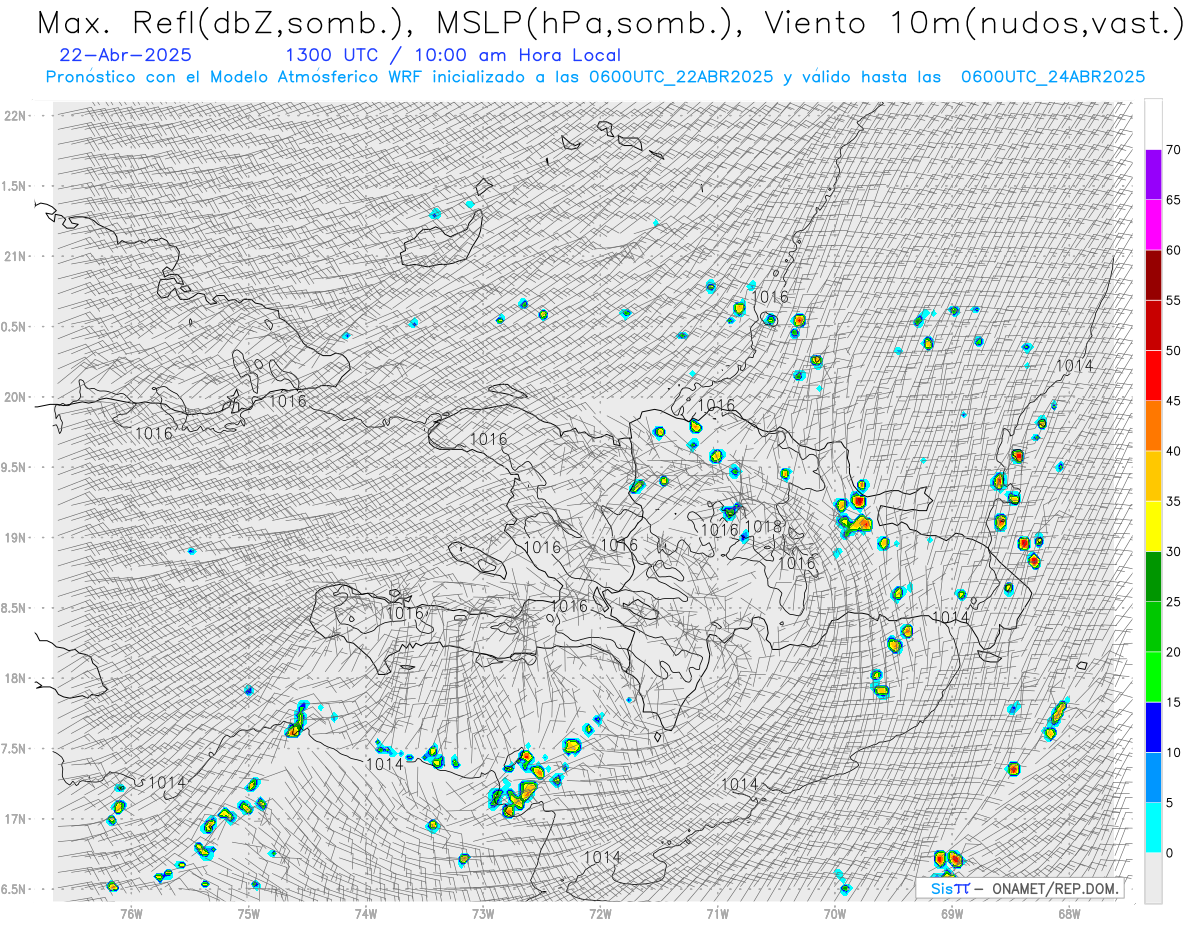The height and width of the screenshot is (927, 1200).
Task: Click the longitude label 74W
Action: pos(366,913)
